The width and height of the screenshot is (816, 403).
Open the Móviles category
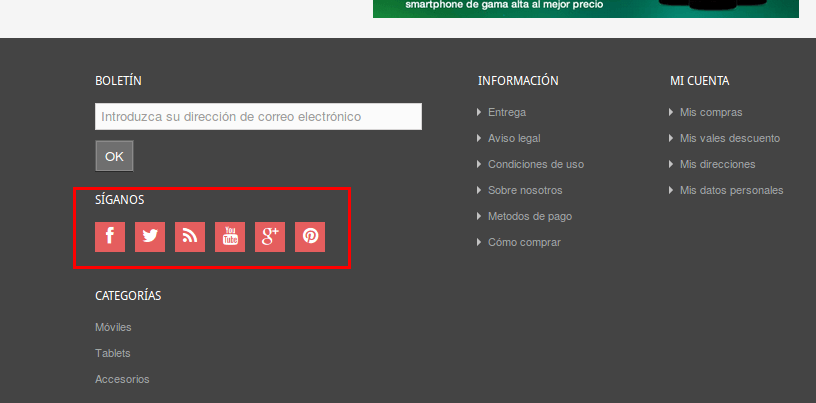113,328
